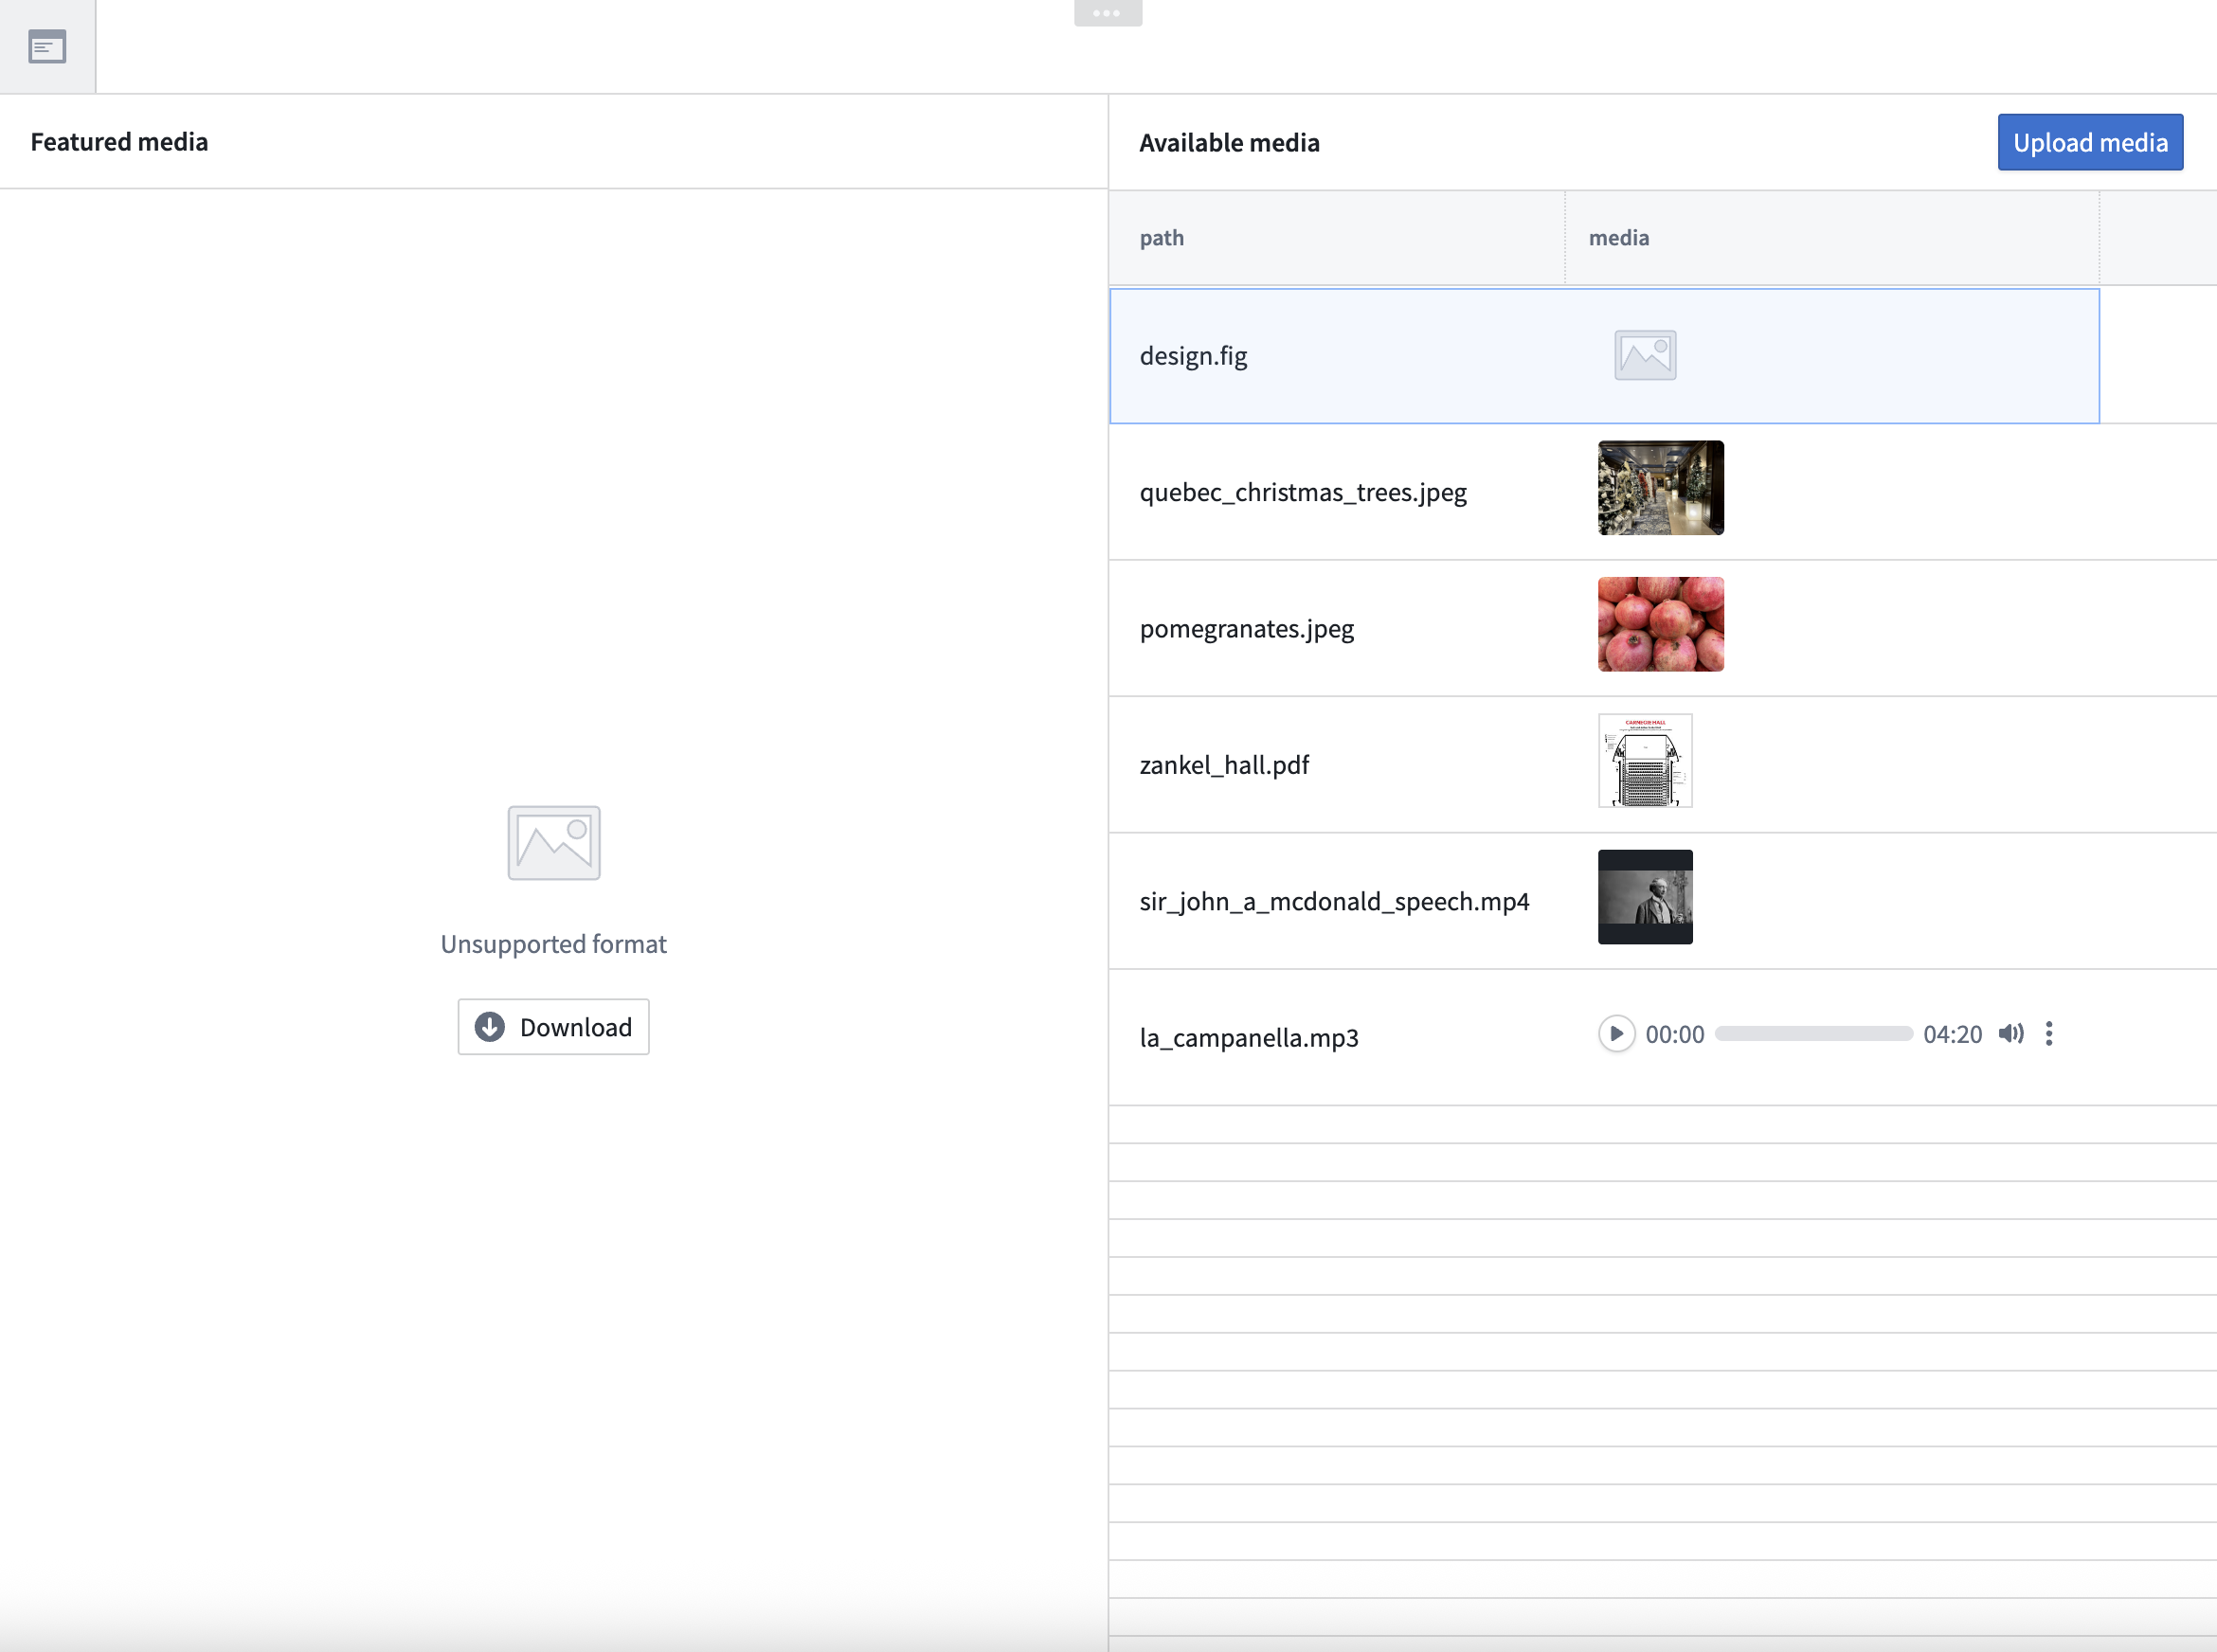The image size is (2217, 1652).
Task: Select the la_campanella.mp3 file name
Action: 1248,1038
